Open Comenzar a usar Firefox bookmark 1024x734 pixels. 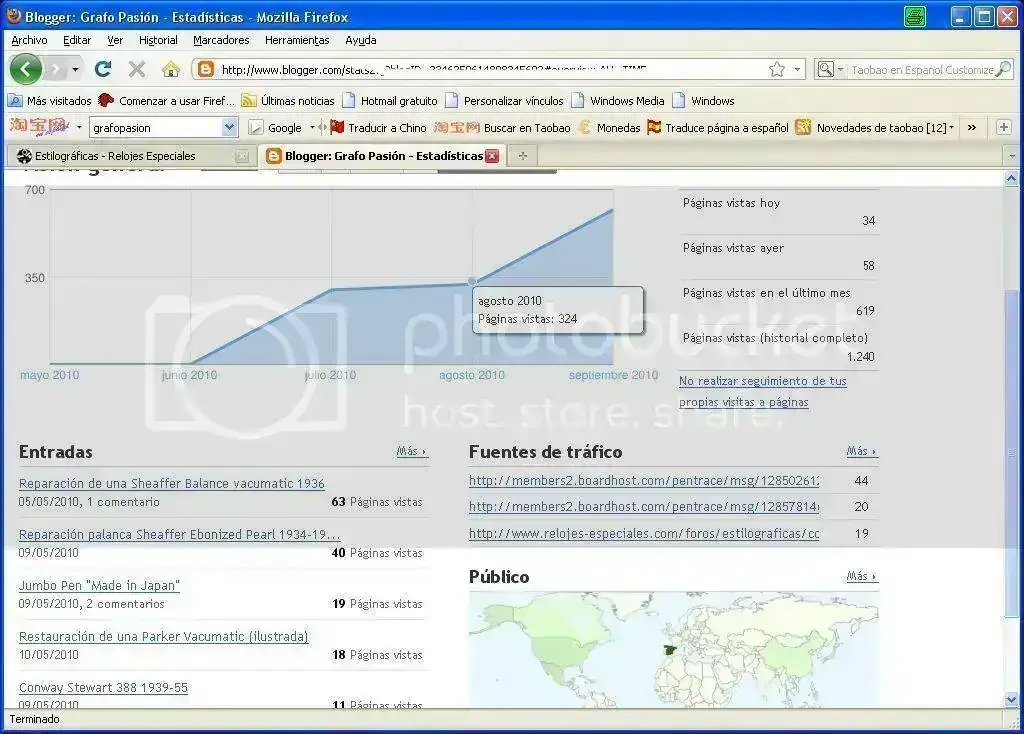click(167, 101)
